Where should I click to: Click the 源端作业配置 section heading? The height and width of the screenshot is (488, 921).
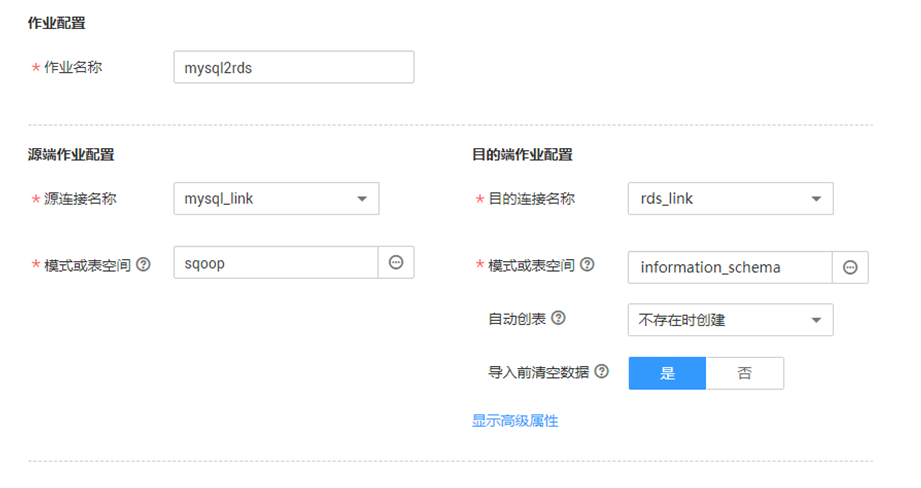(71, 154)
